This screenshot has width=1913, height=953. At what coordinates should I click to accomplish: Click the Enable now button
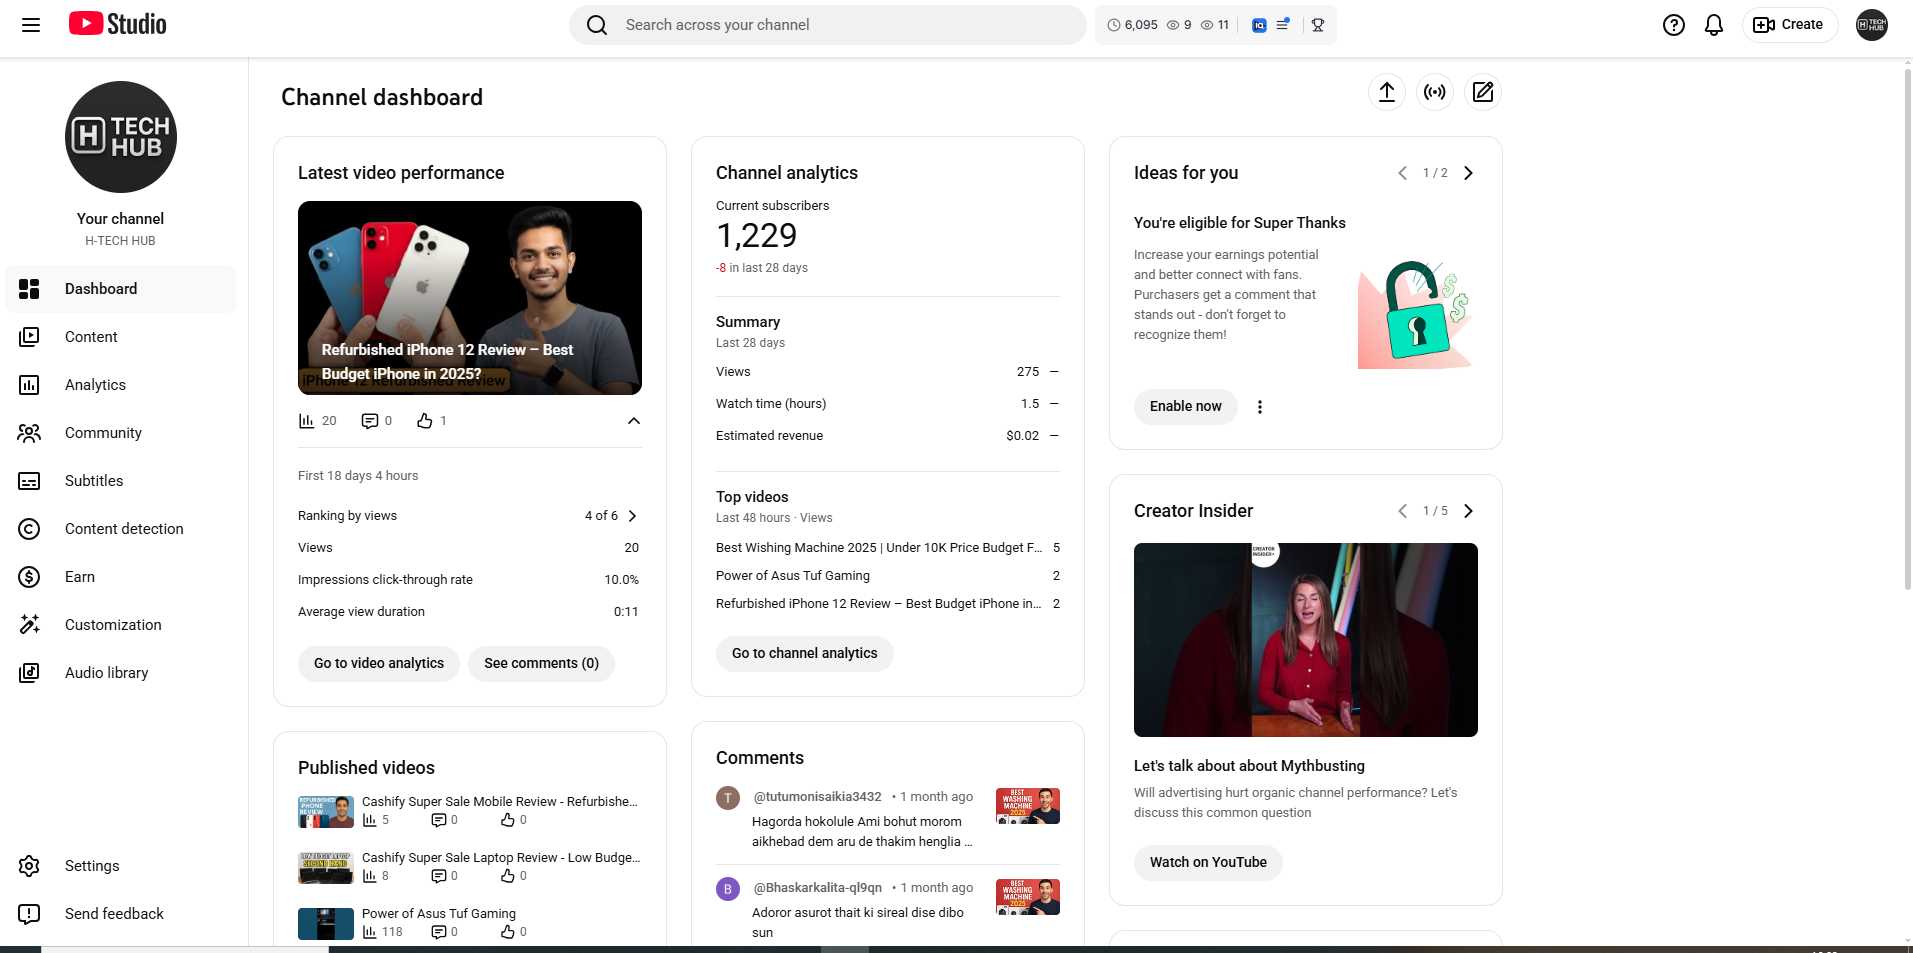(1185, 407)
